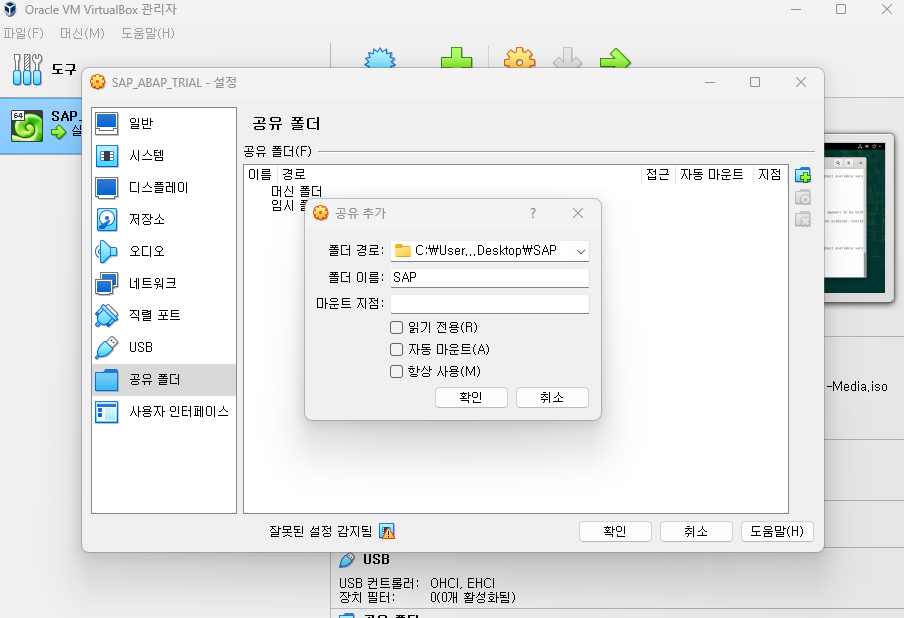The height and width of the screenshot is (618, 904).
Task: Select the 공유 폴더 shared folders category
Action: click(164, 379)
